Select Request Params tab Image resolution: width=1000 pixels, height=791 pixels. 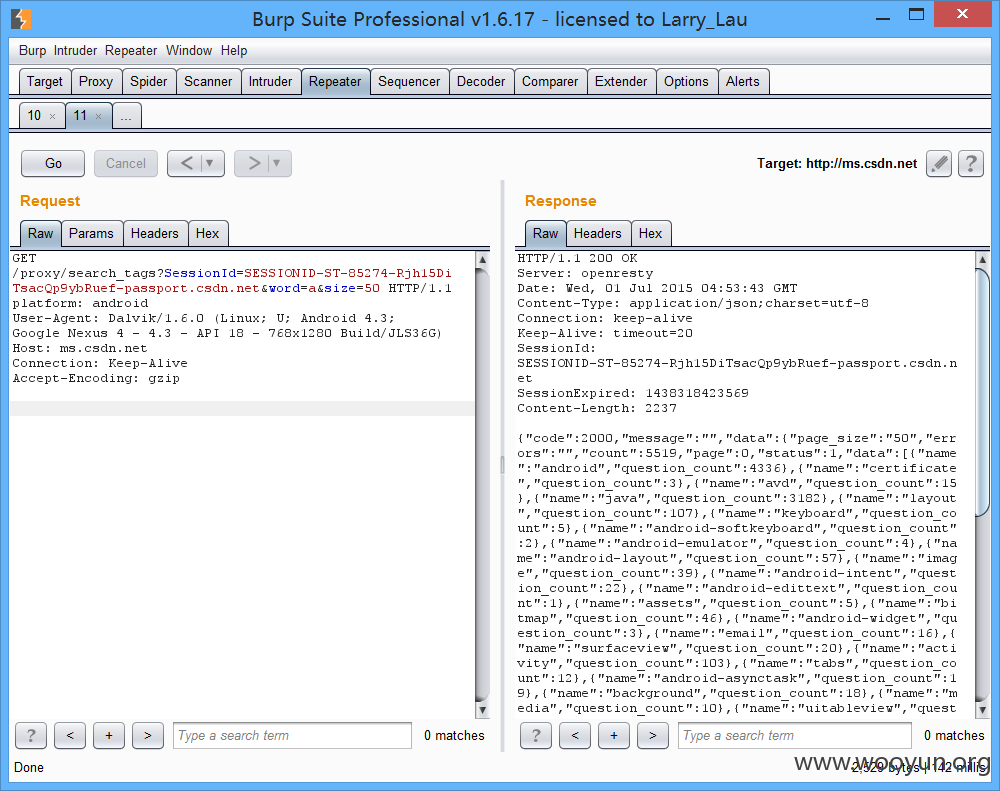pyautogui.click(x=91, y=233)
